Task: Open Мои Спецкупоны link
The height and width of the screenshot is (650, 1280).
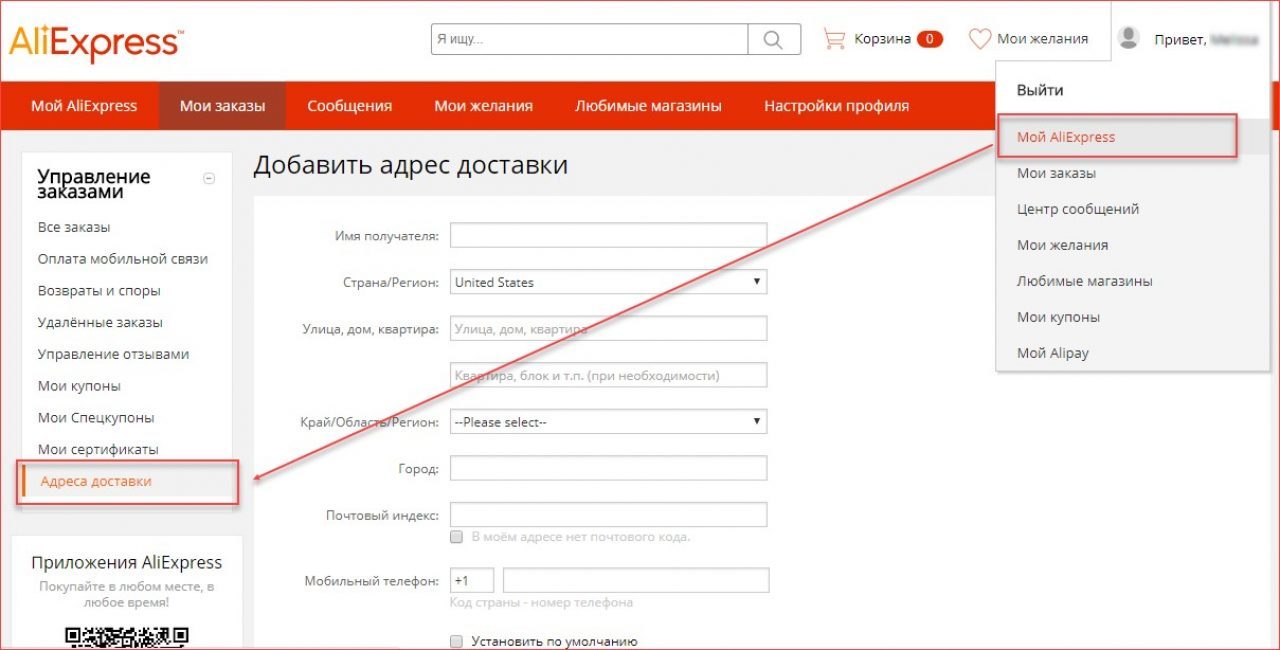Action: coord(96,418)
